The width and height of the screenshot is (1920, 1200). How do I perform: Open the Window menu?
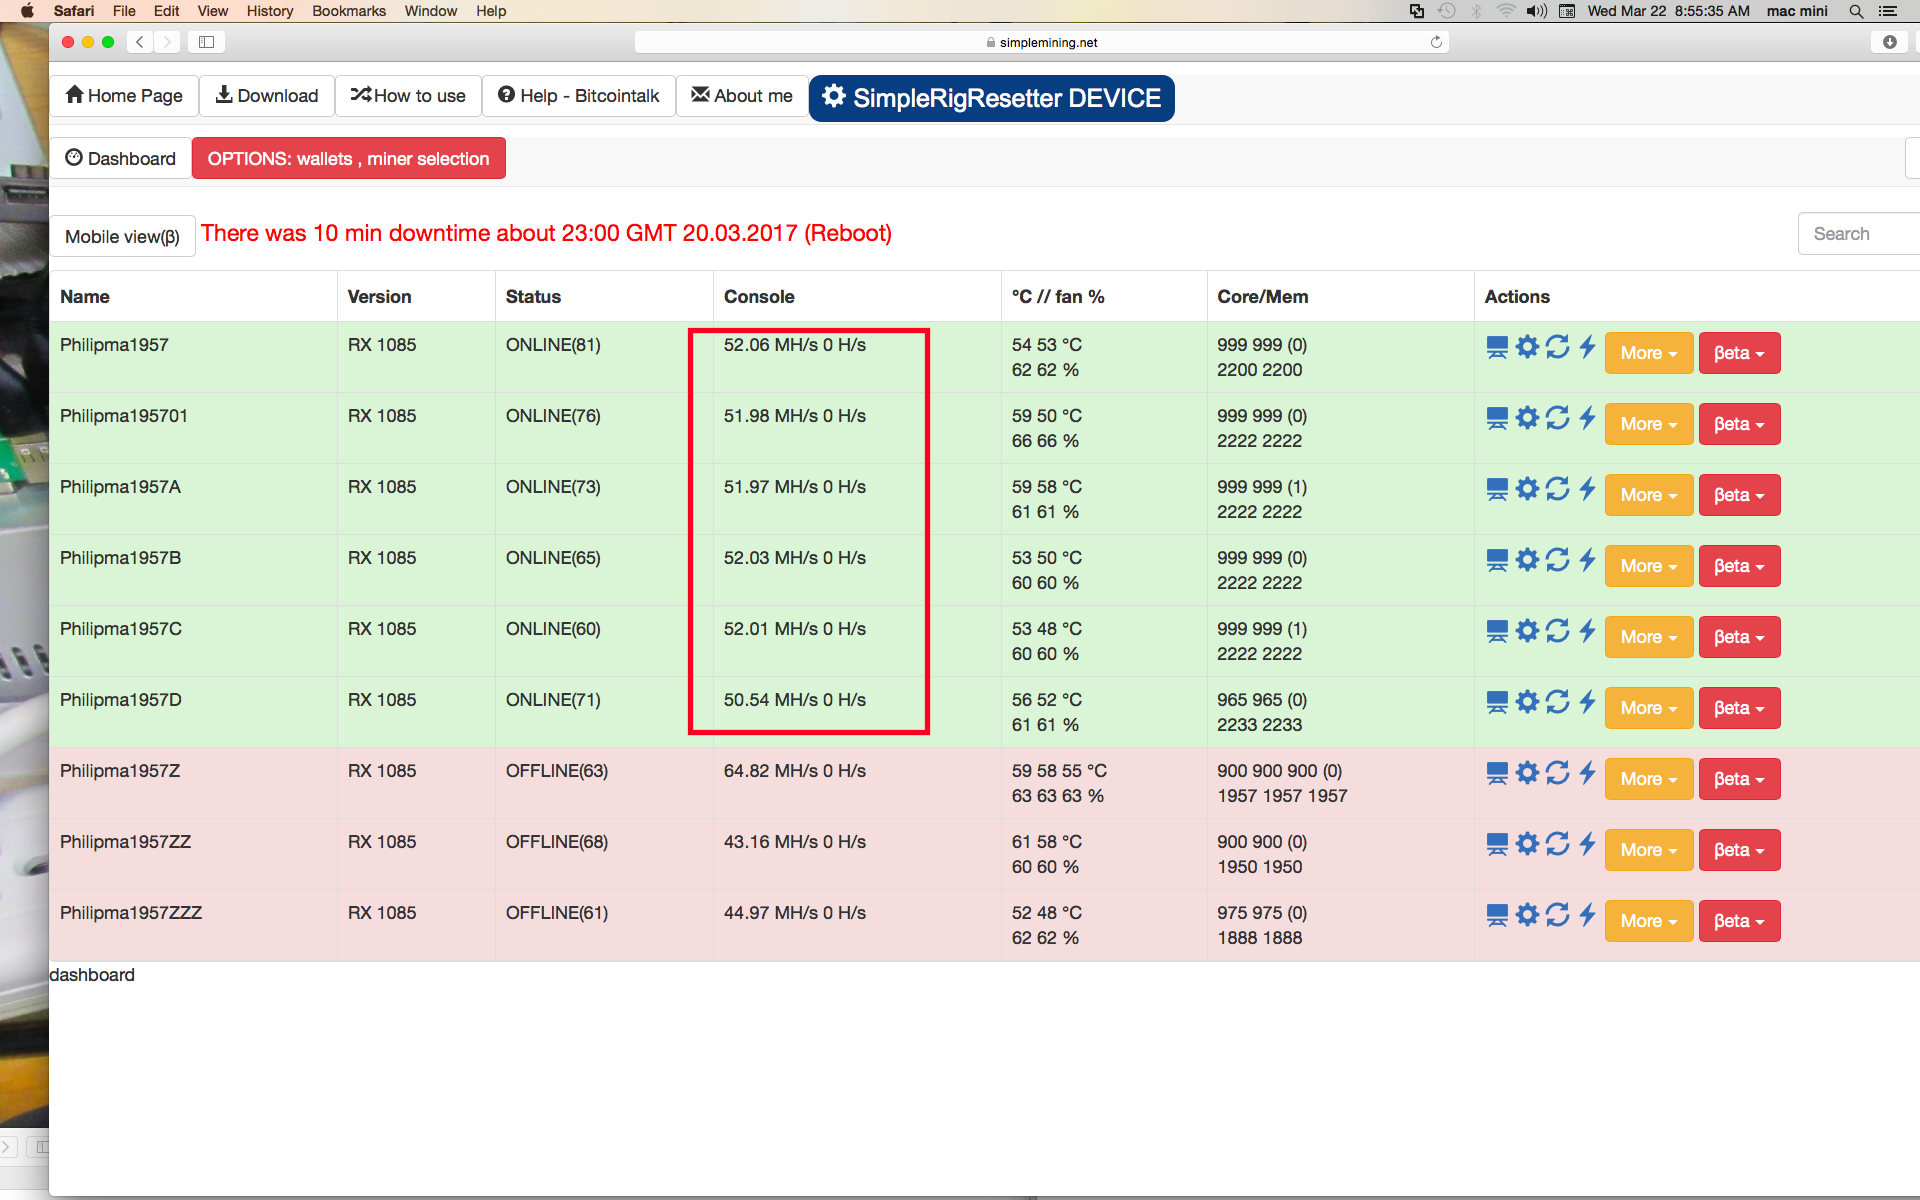tap(431, 11)
